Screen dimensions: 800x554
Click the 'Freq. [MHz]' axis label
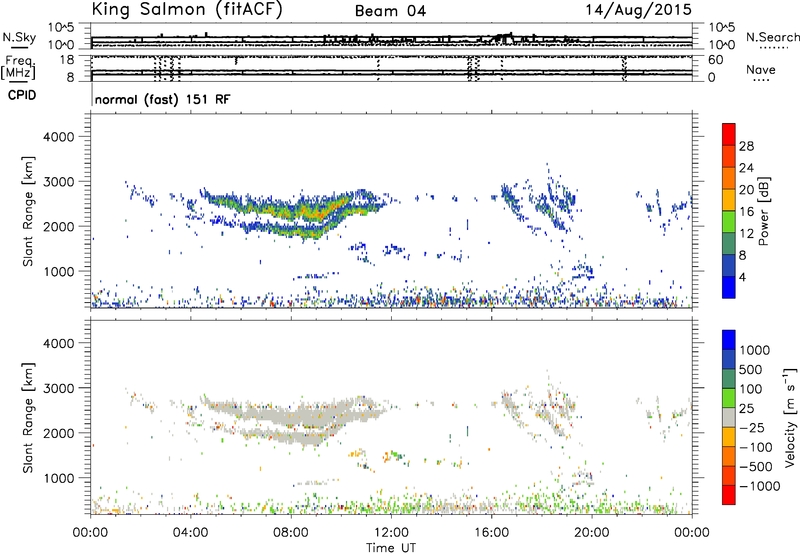point(19,67)
